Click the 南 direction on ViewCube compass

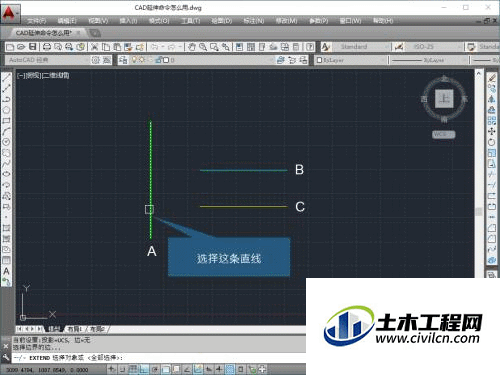(x=444, y=119)
